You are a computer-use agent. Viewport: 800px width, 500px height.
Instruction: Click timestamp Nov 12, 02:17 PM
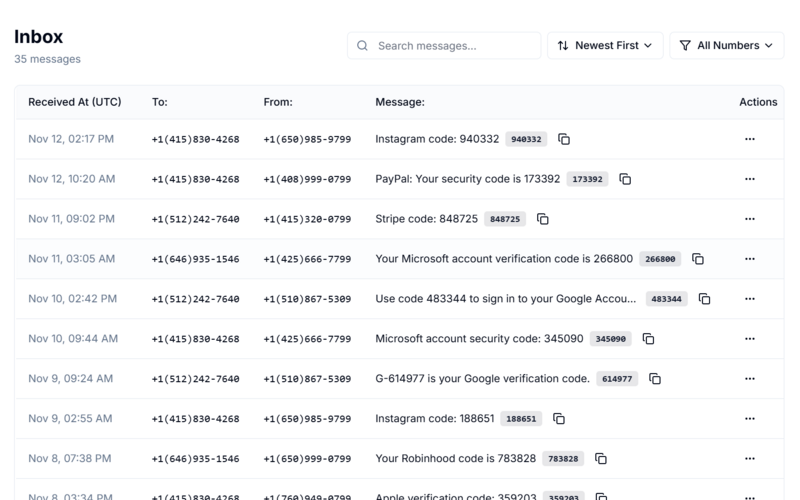pos(71,139)
